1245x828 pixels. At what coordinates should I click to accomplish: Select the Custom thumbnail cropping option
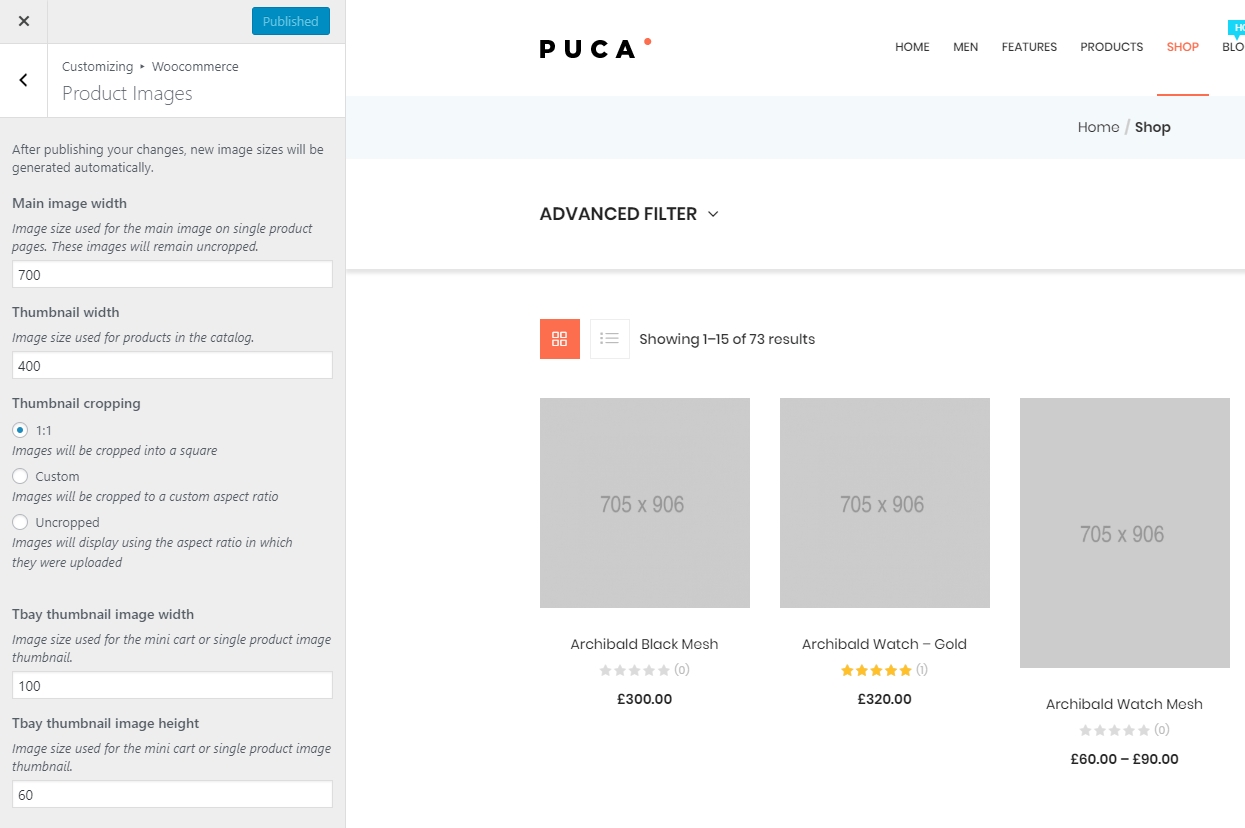point(20,476)
